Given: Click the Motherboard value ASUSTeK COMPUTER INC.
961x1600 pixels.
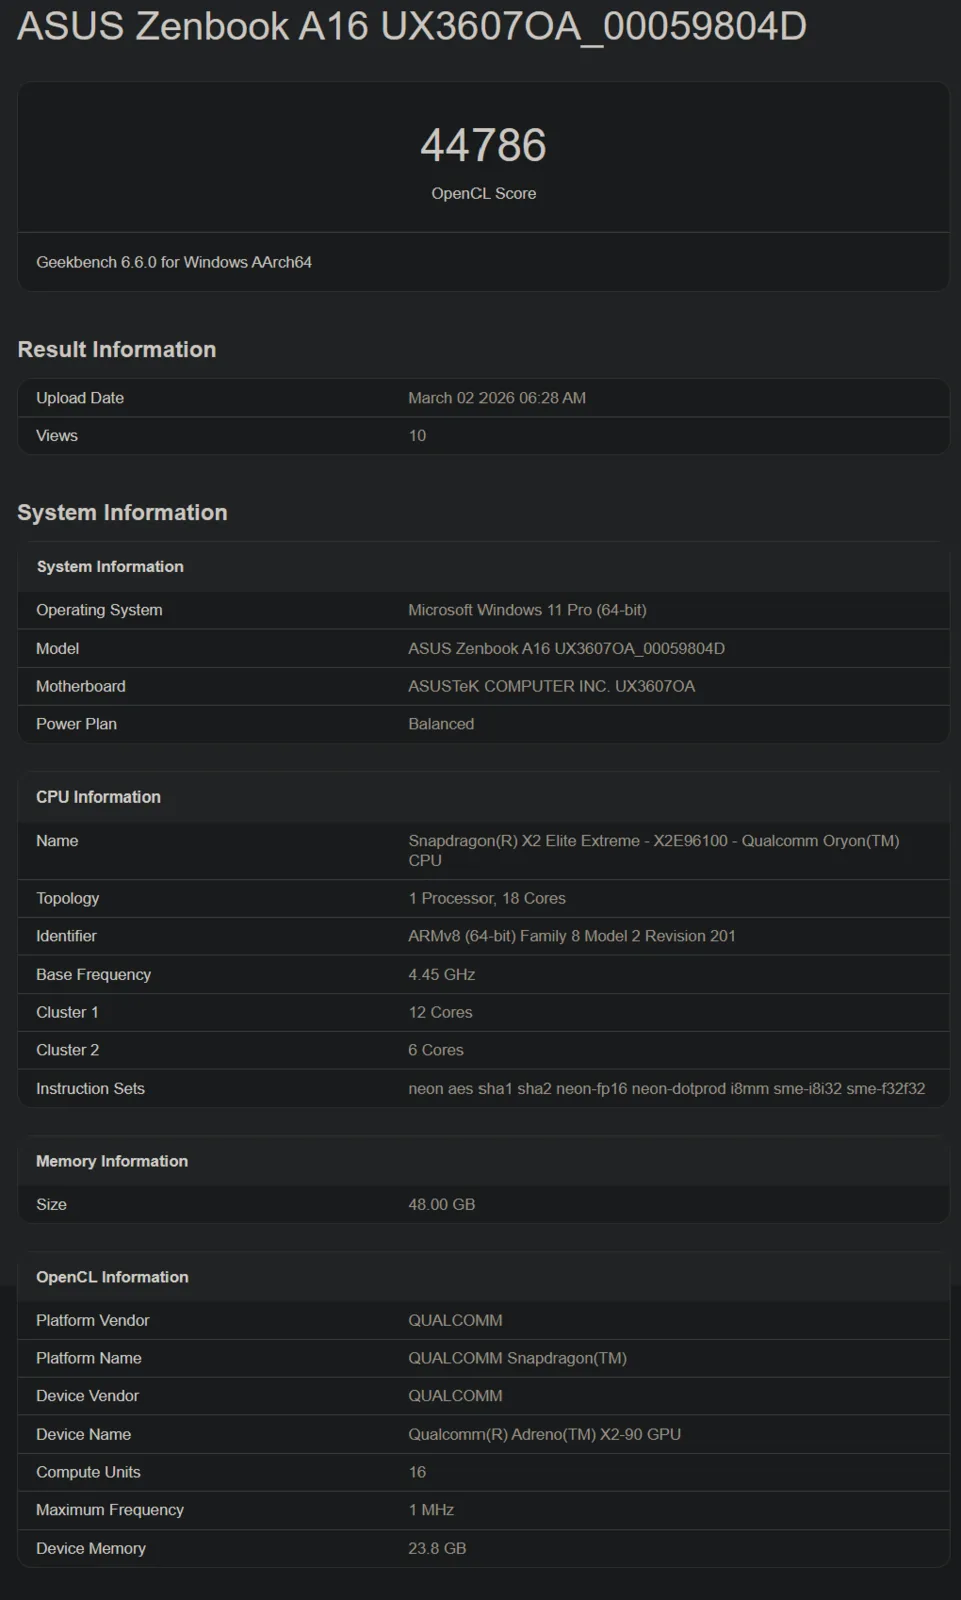Looking at the screenshot, I should [551, 686].
